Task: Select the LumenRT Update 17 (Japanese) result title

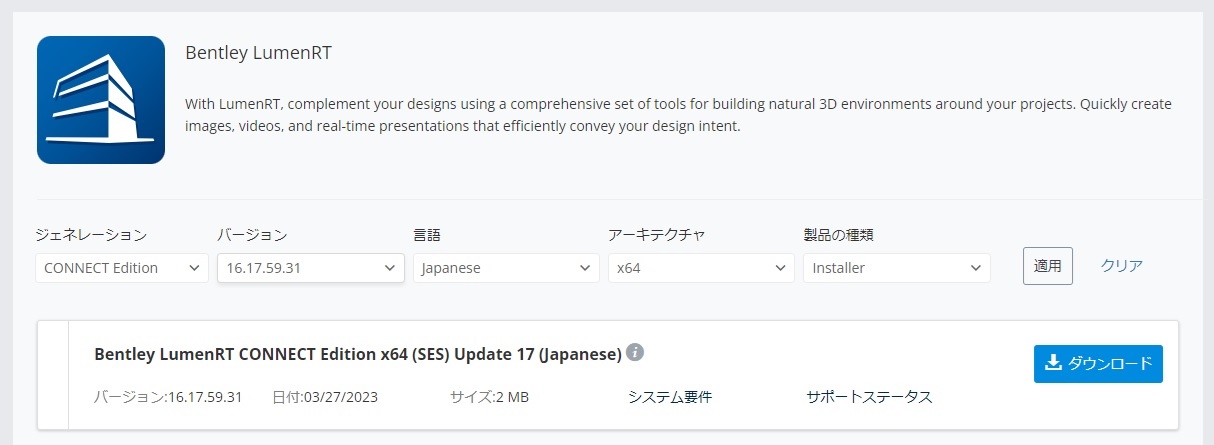Action: 357,354
